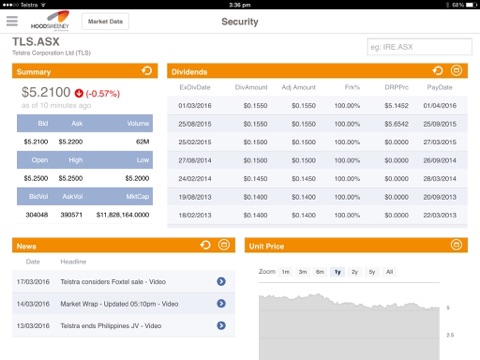Refresh the Summary panel
This screenshot has height=360, width=480.
pos(147,71)
